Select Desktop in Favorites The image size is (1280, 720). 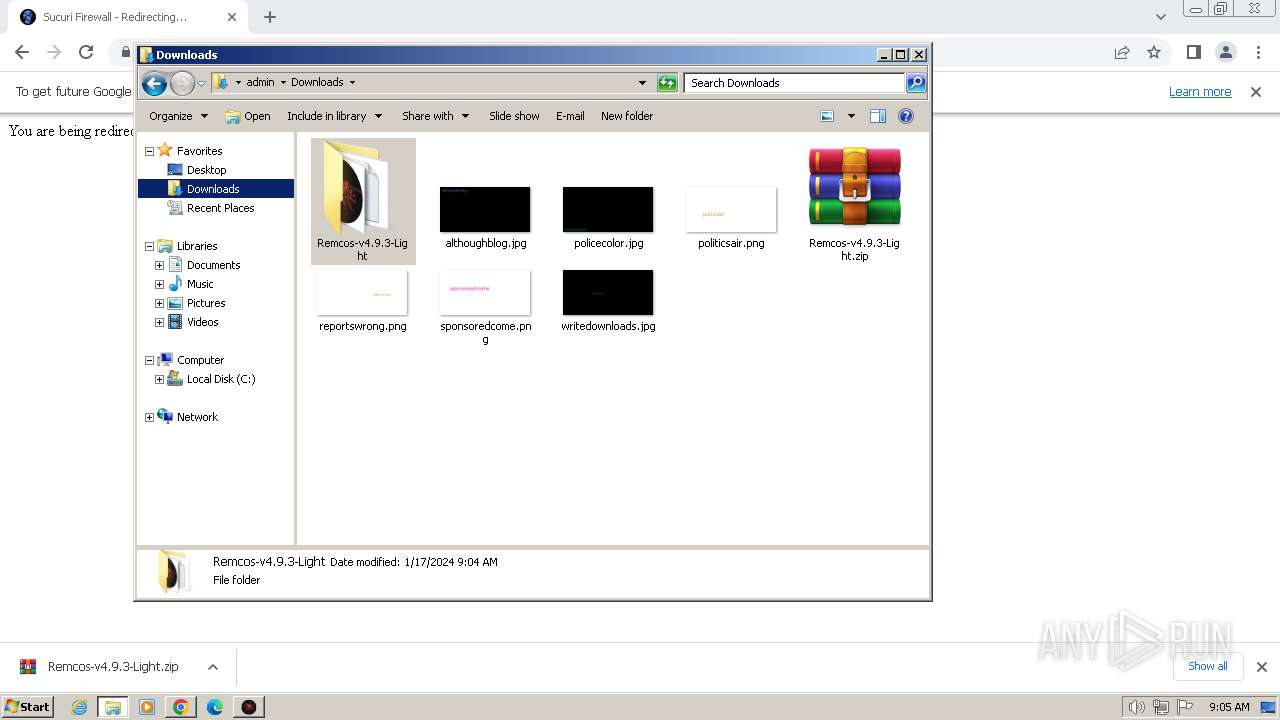[206, 170]
